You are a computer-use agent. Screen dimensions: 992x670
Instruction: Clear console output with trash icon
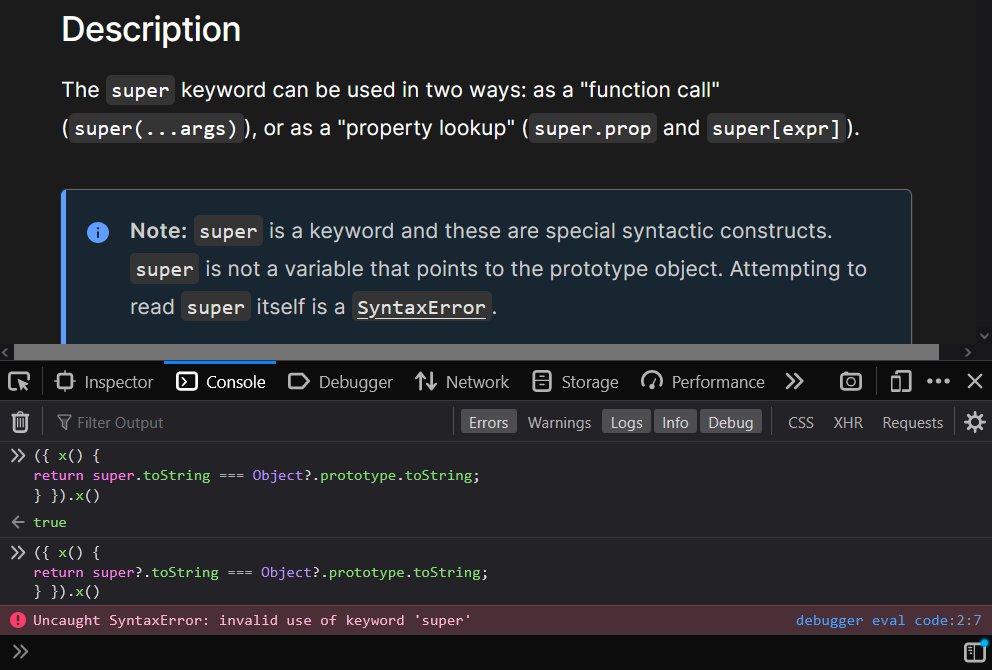click(20, 422)
